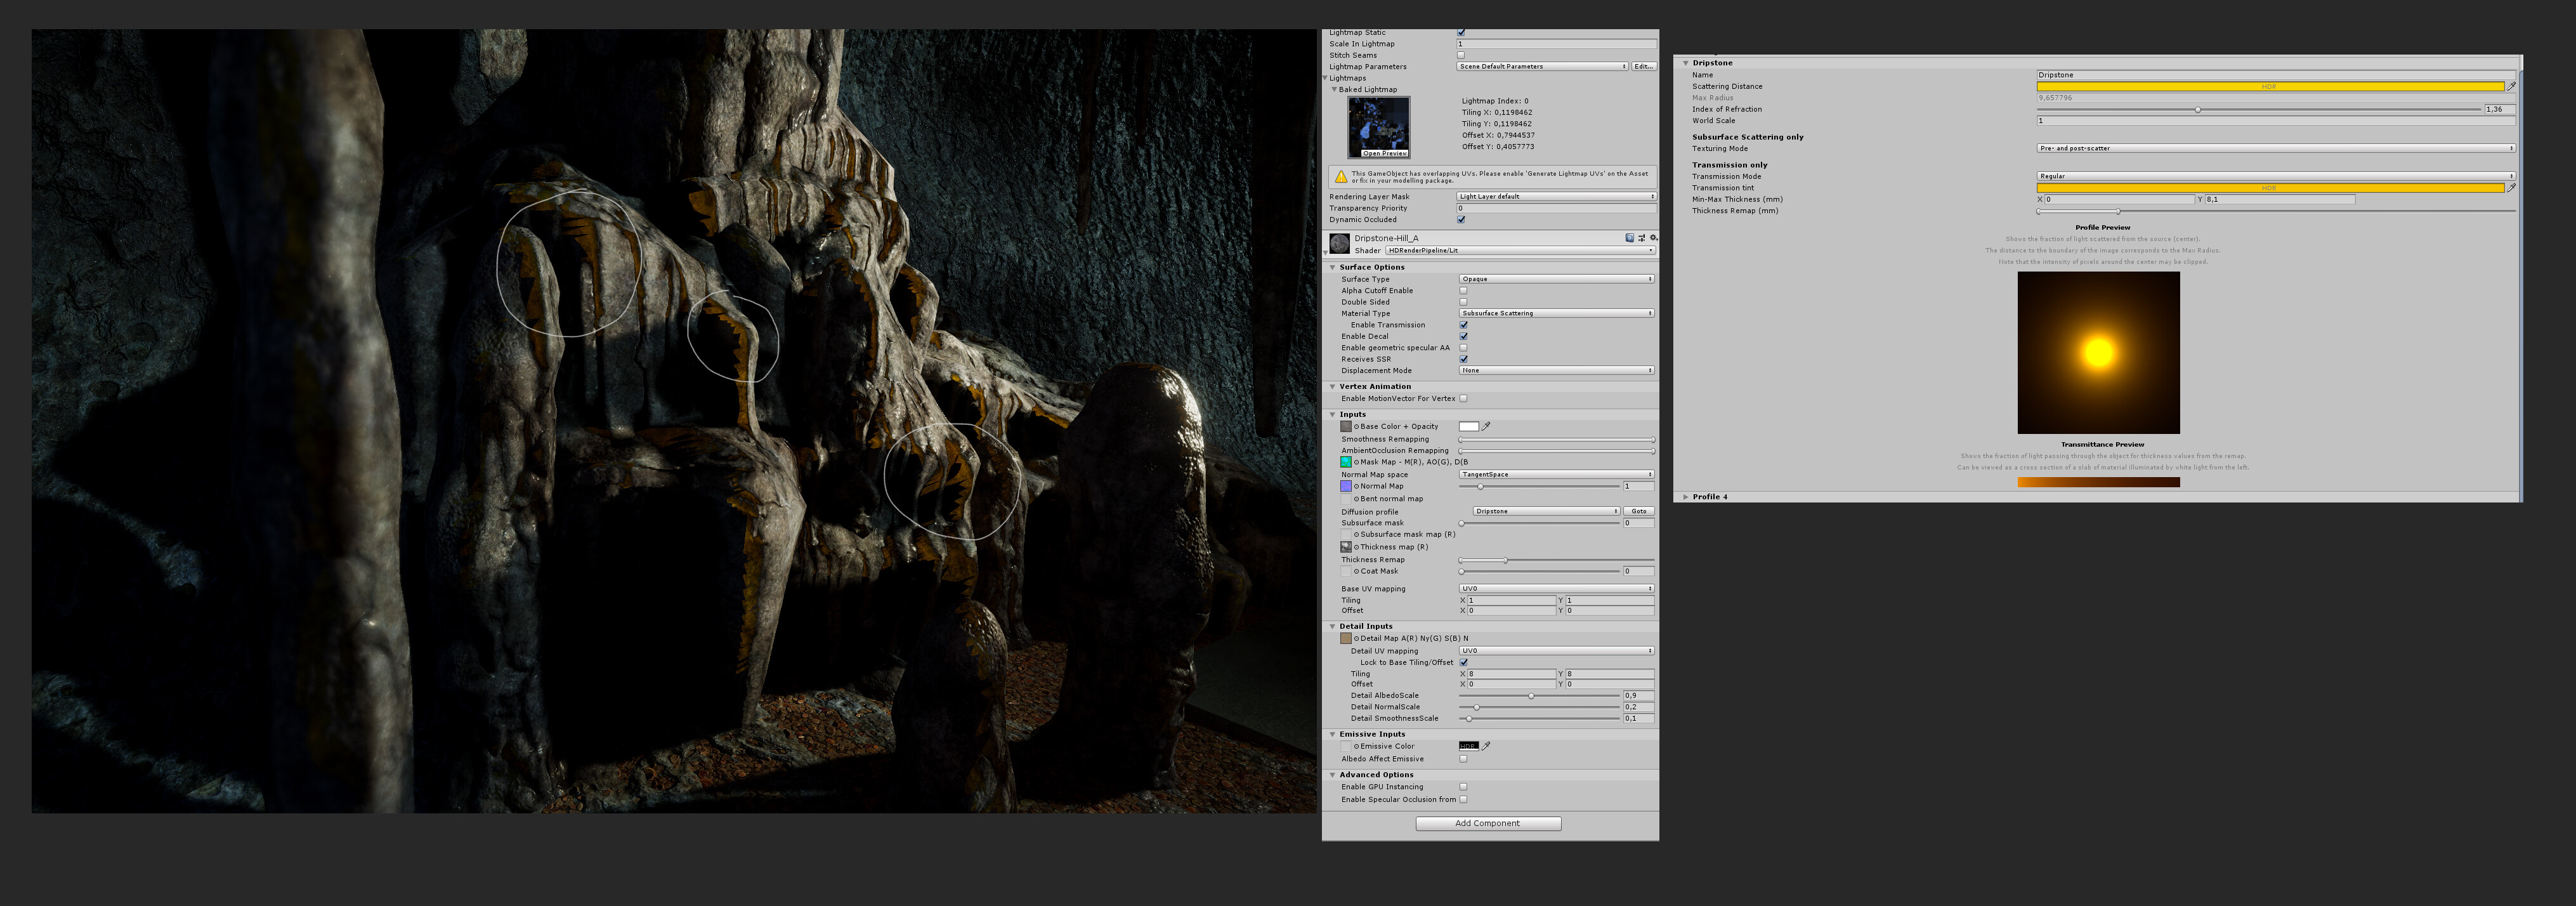The height and width of the screenshot is (906, 2576).
Task: Open the Diffusion profile dropdown
Action: point(1543,511)
